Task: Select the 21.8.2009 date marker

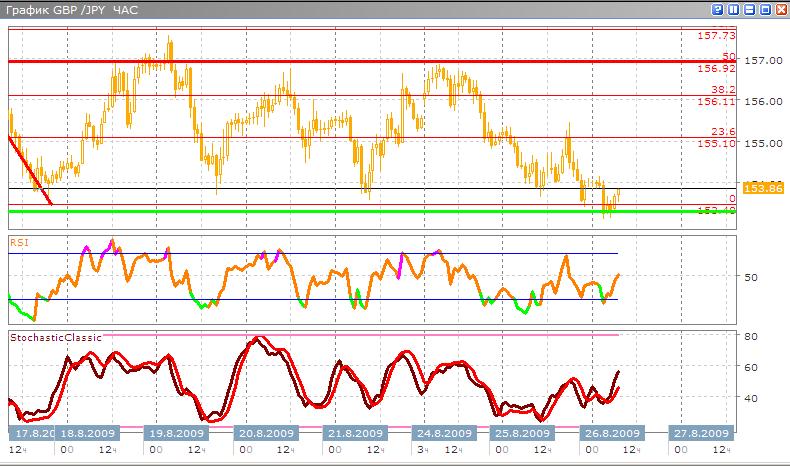Action: 355,433
